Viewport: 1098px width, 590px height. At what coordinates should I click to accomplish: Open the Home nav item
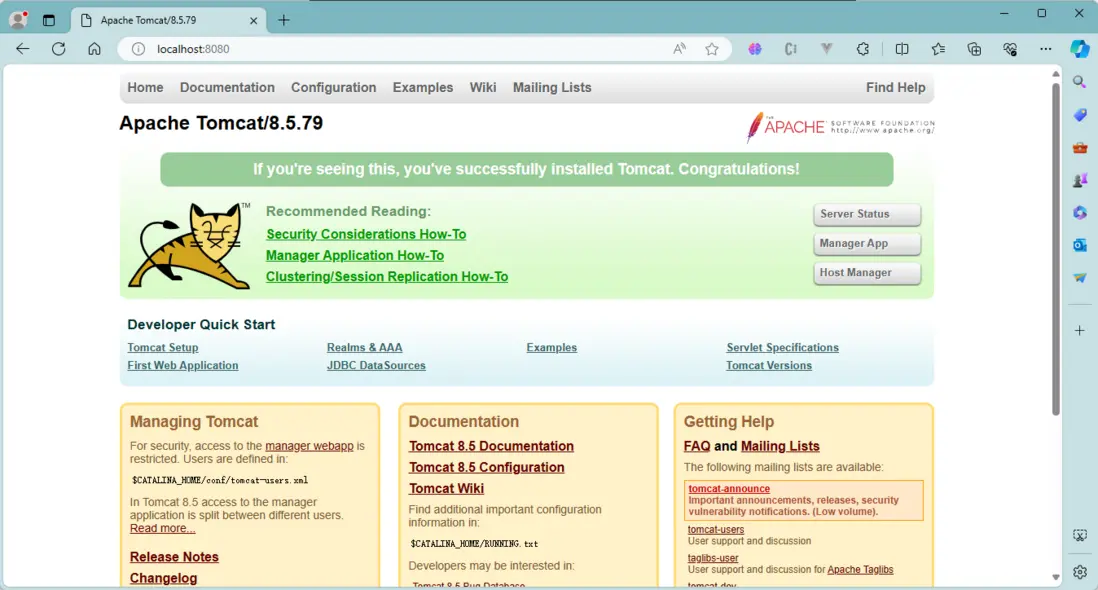tap(145, 87)
